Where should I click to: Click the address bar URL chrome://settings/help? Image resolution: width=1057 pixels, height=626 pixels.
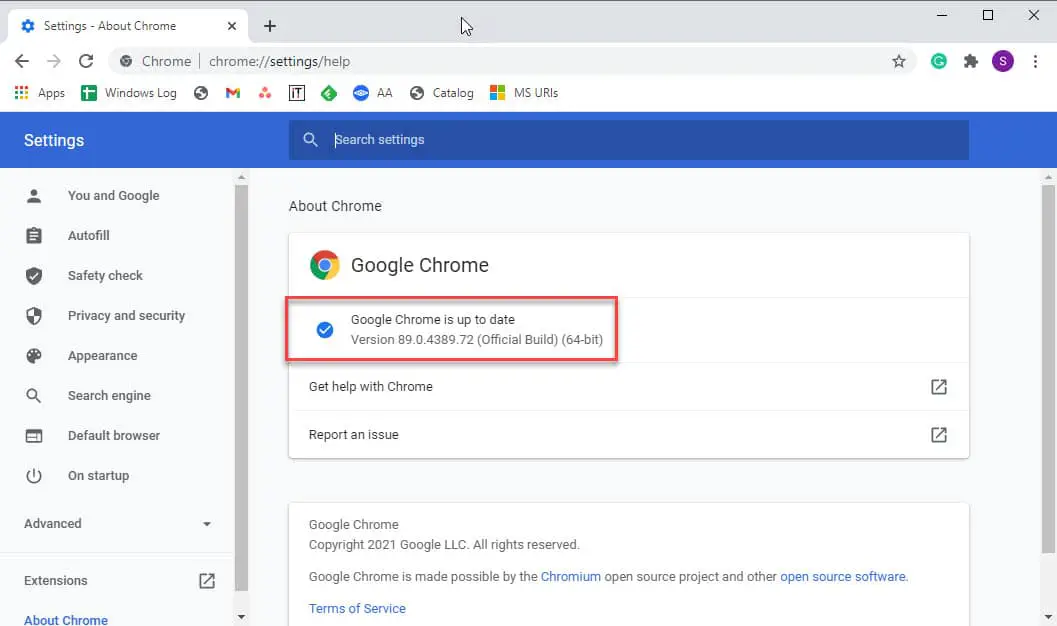(x=279, y=61)
